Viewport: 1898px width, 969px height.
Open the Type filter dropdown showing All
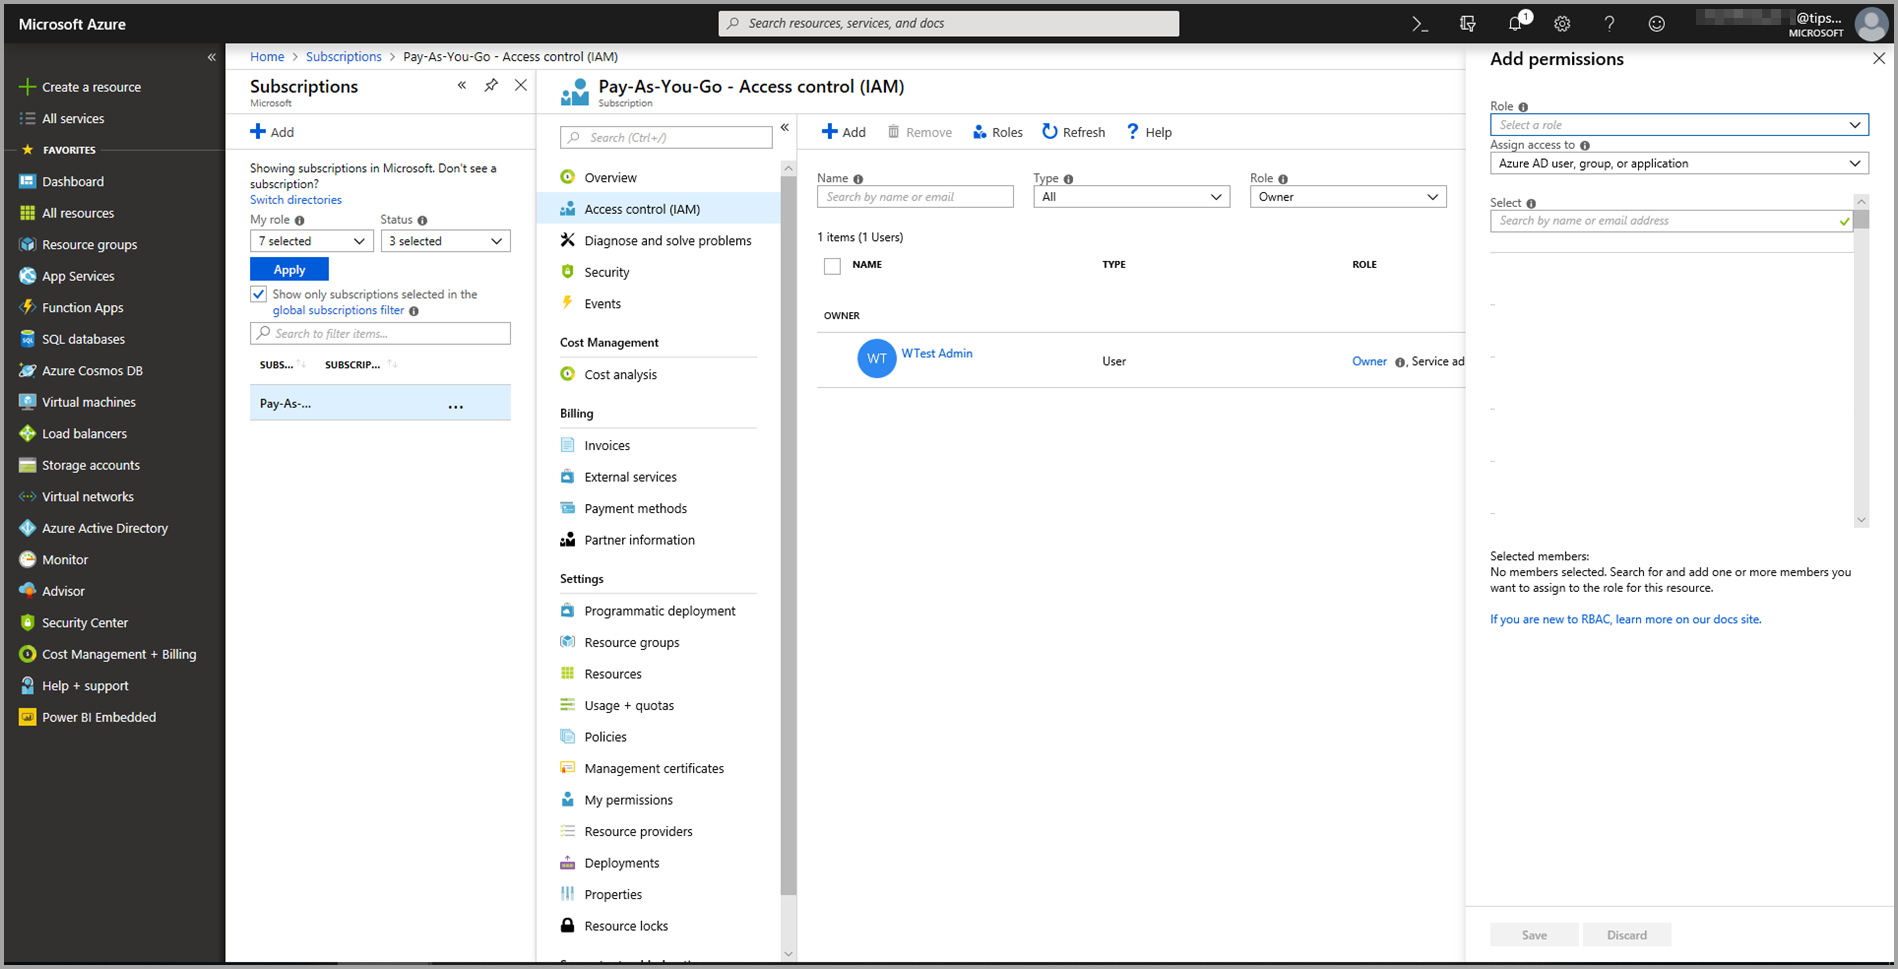1131,196
